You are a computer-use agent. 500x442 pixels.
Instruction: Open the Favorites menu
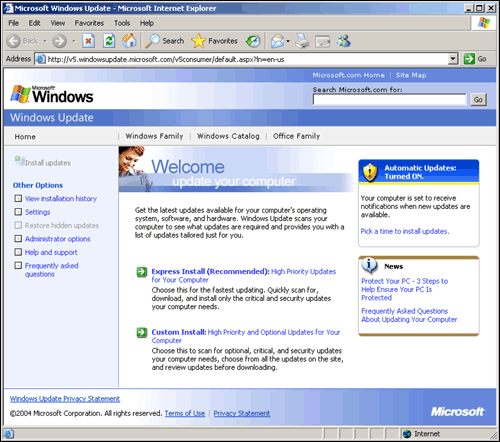tap(89, 23)
